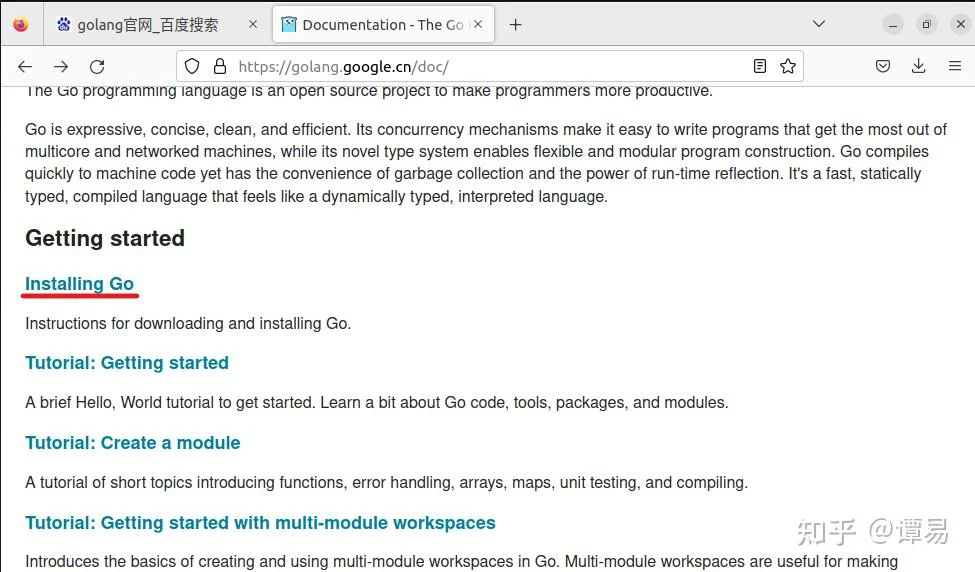Click the Getting started heading
Screen dimensions: 975x572
point(105,238)
